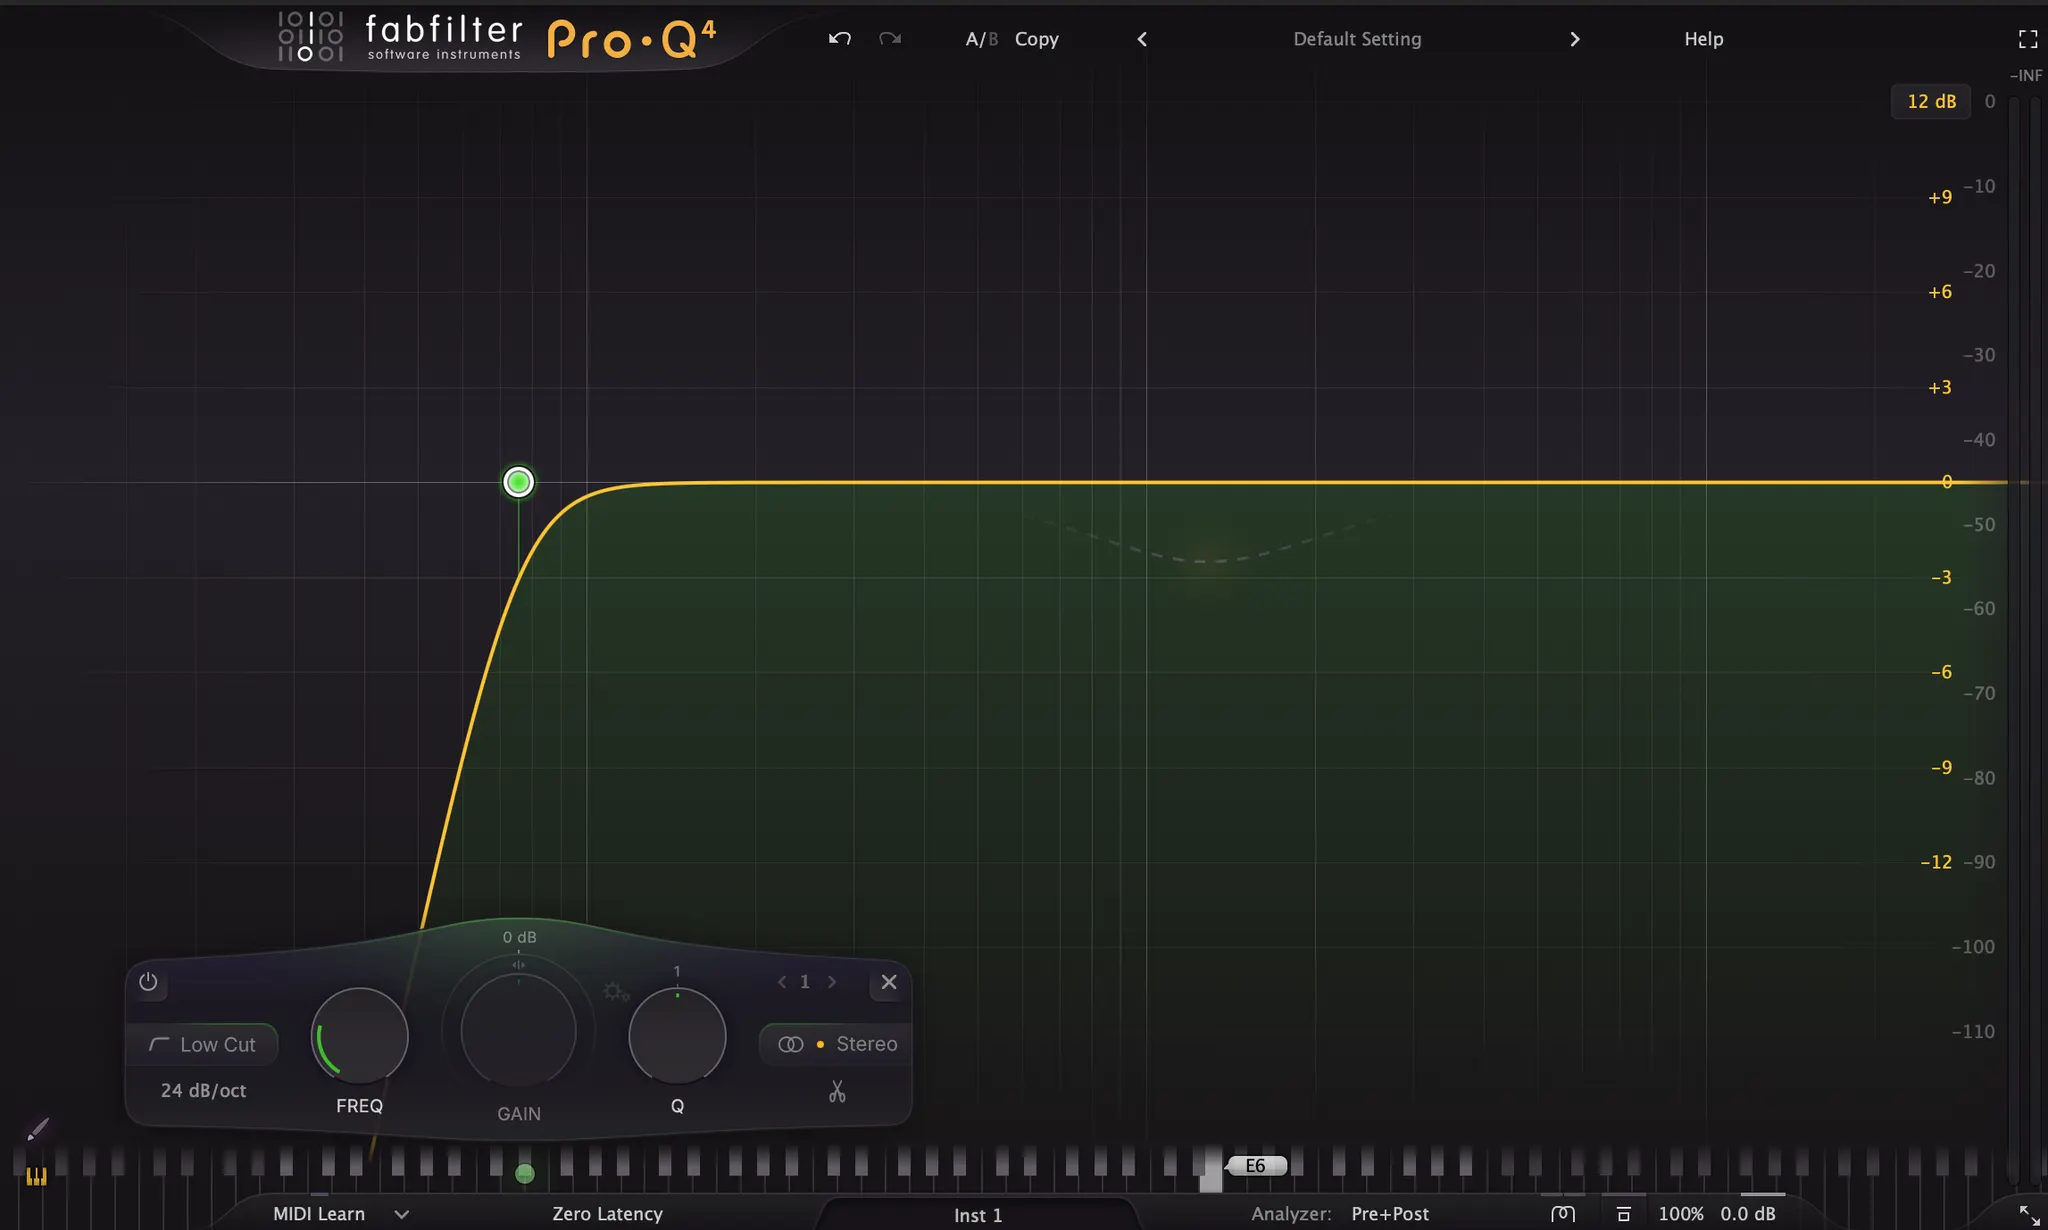
Task: Click the auto gain icon in bottom bar
Action: [x=1623, y=1214]
